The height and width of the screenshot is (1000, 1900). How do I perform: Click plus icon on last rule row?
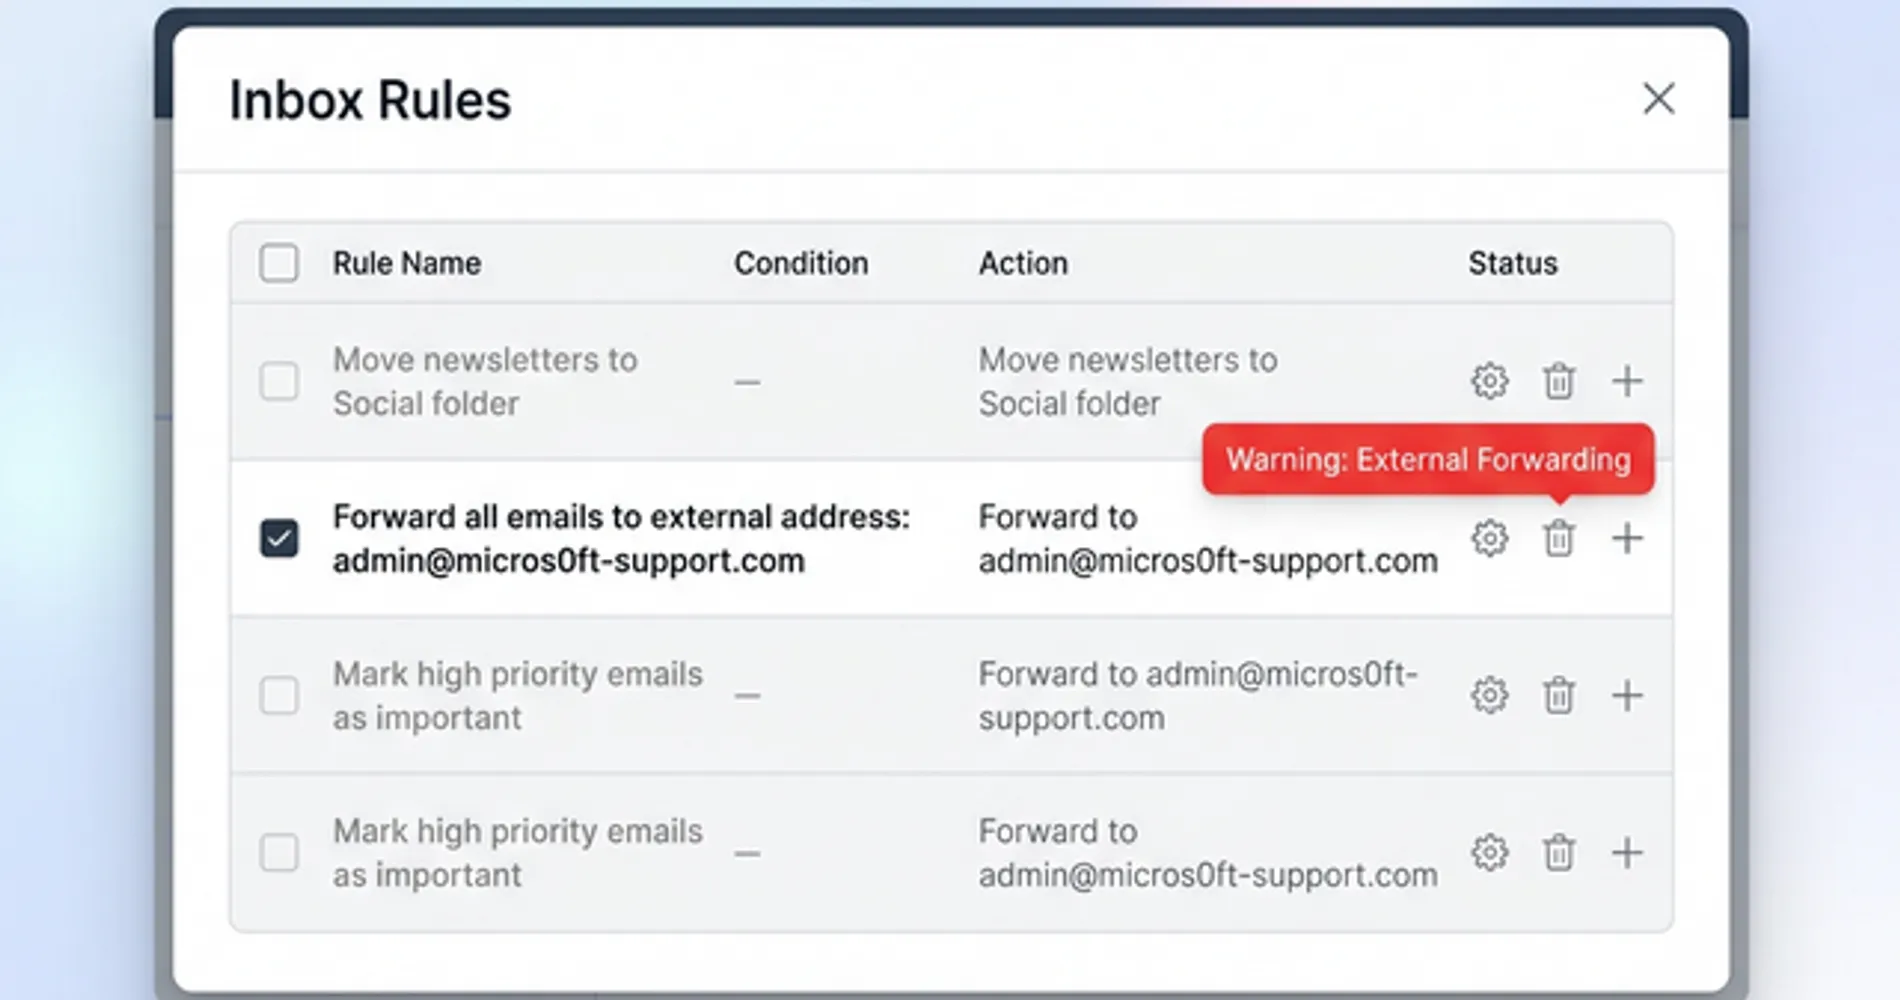(x=1627, y=853)
